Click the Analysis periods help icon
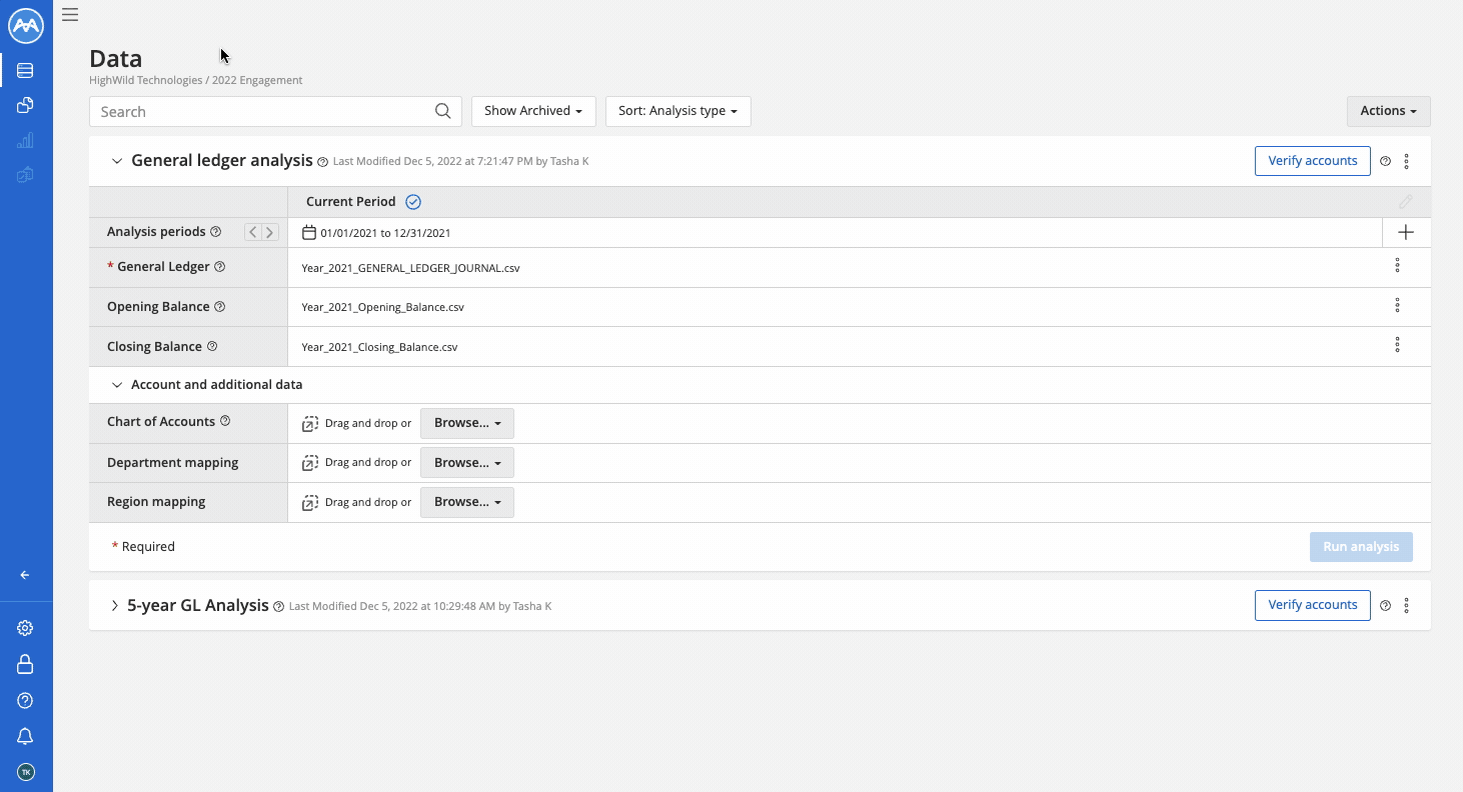This screenshot has width=1463, height=792. click(216, 232)
